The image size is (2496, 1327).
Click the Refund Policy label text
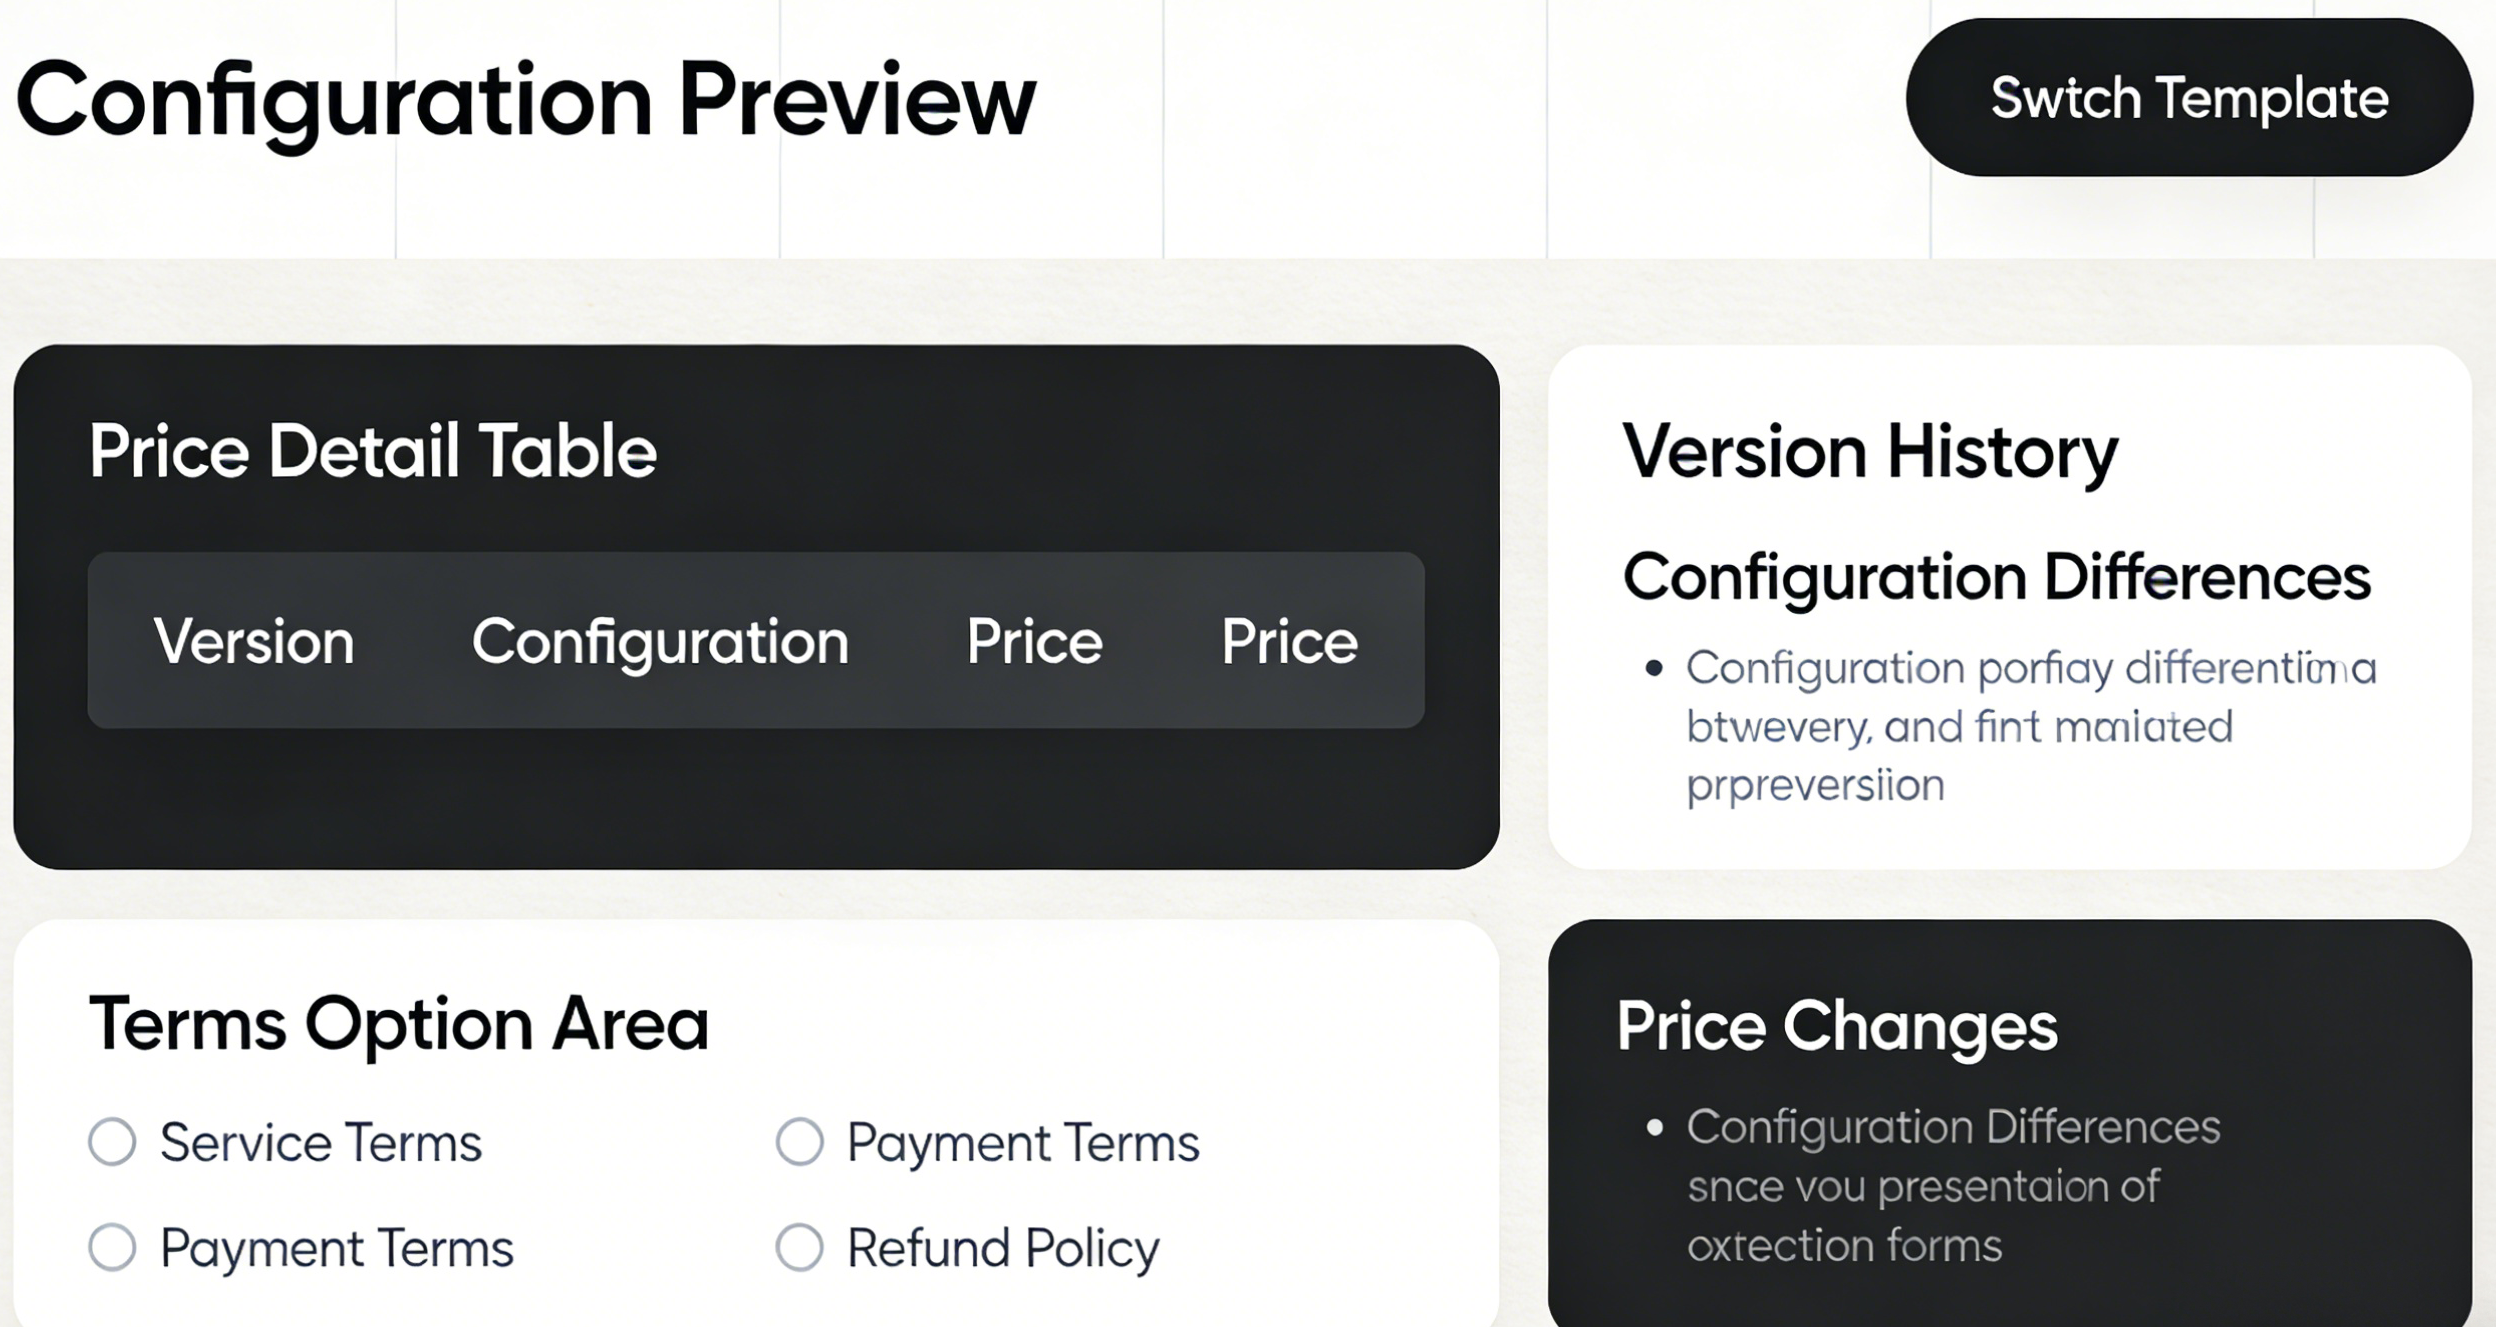point(1003,1248)
